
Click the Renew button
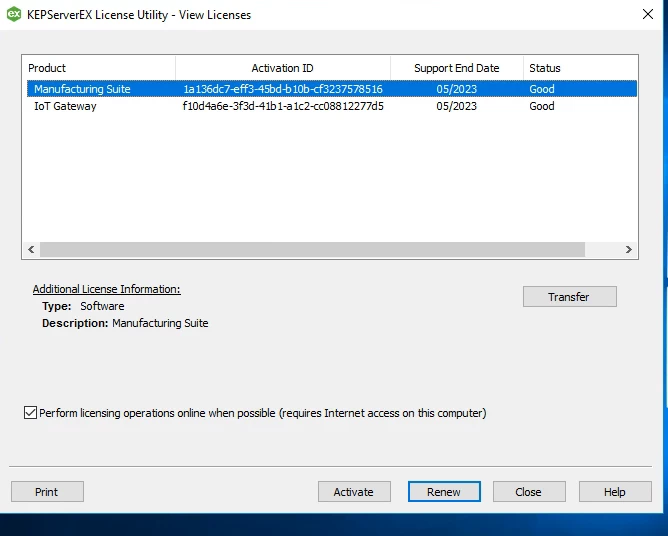pyautogui.click(x=444, y=492)
